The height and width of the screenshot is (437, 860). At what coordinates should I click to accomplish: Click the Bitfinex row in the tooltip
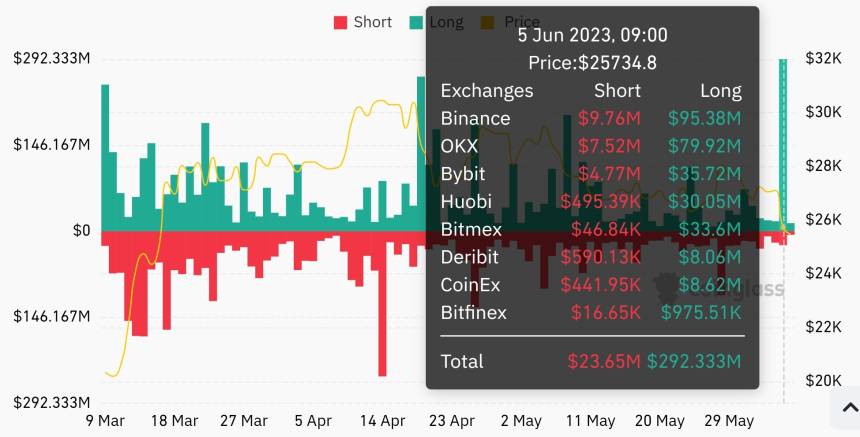click(x=592, y=313)
